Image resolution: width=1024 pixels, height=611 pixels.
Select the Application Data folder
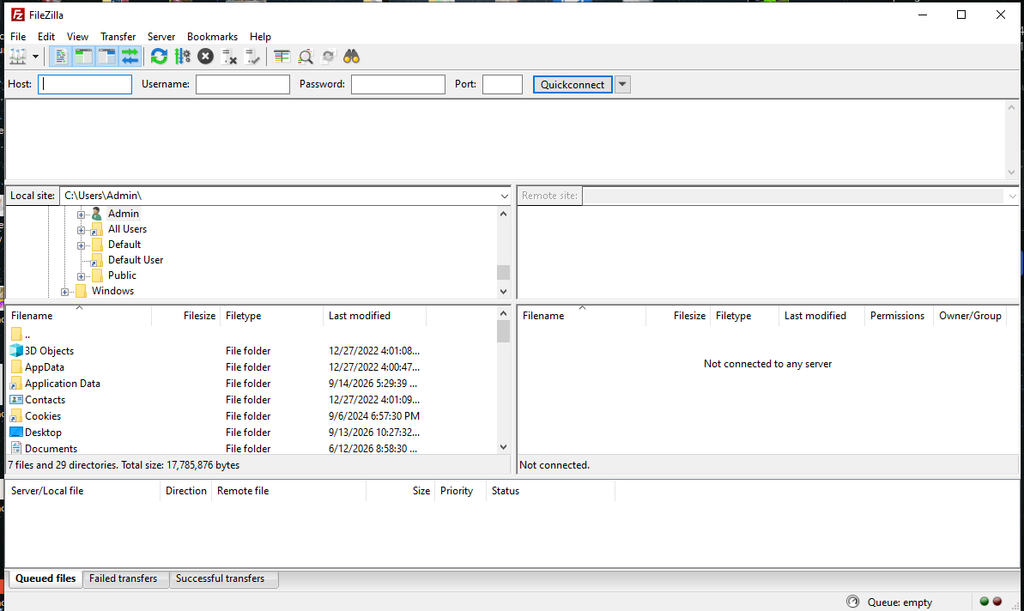click(63, 383)
